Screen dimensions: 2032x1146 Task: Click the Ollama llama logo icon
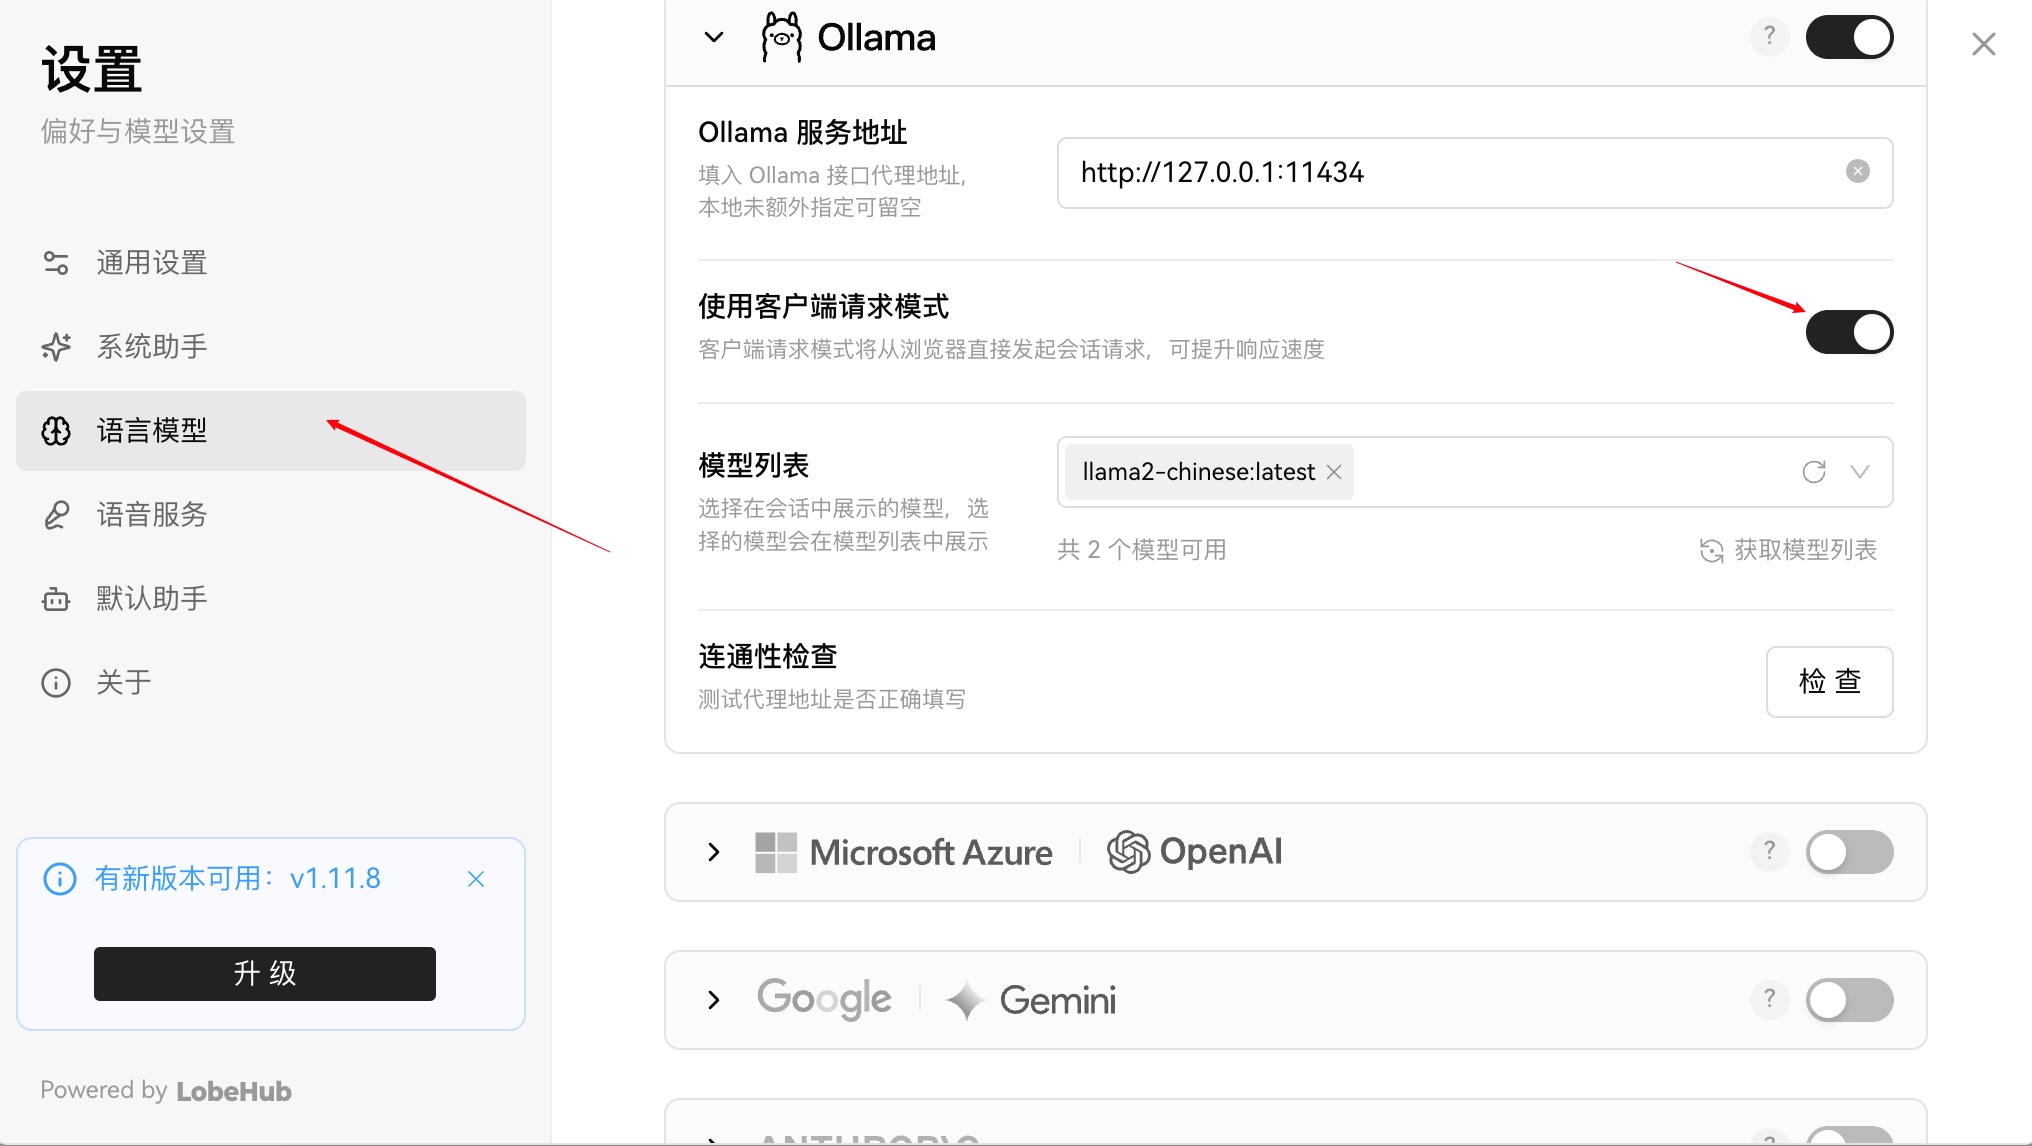tap(781, 38)
